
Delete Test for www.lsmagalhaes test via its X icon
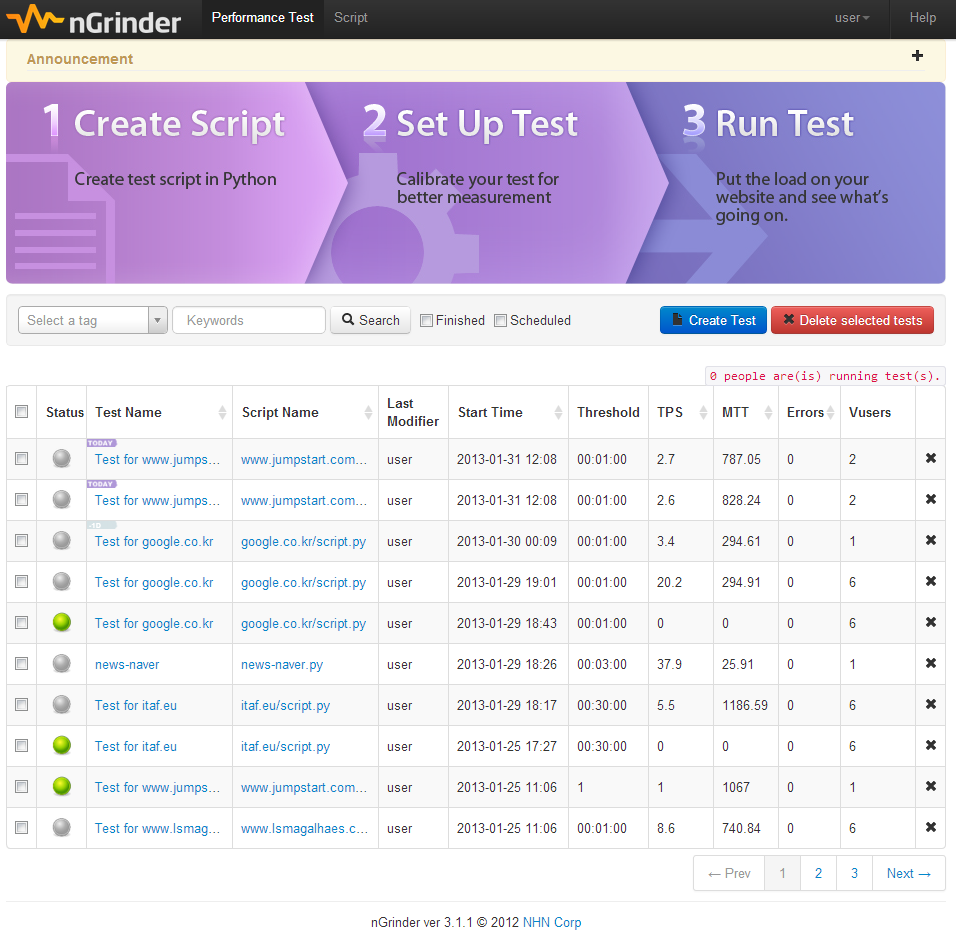(930, 827)
